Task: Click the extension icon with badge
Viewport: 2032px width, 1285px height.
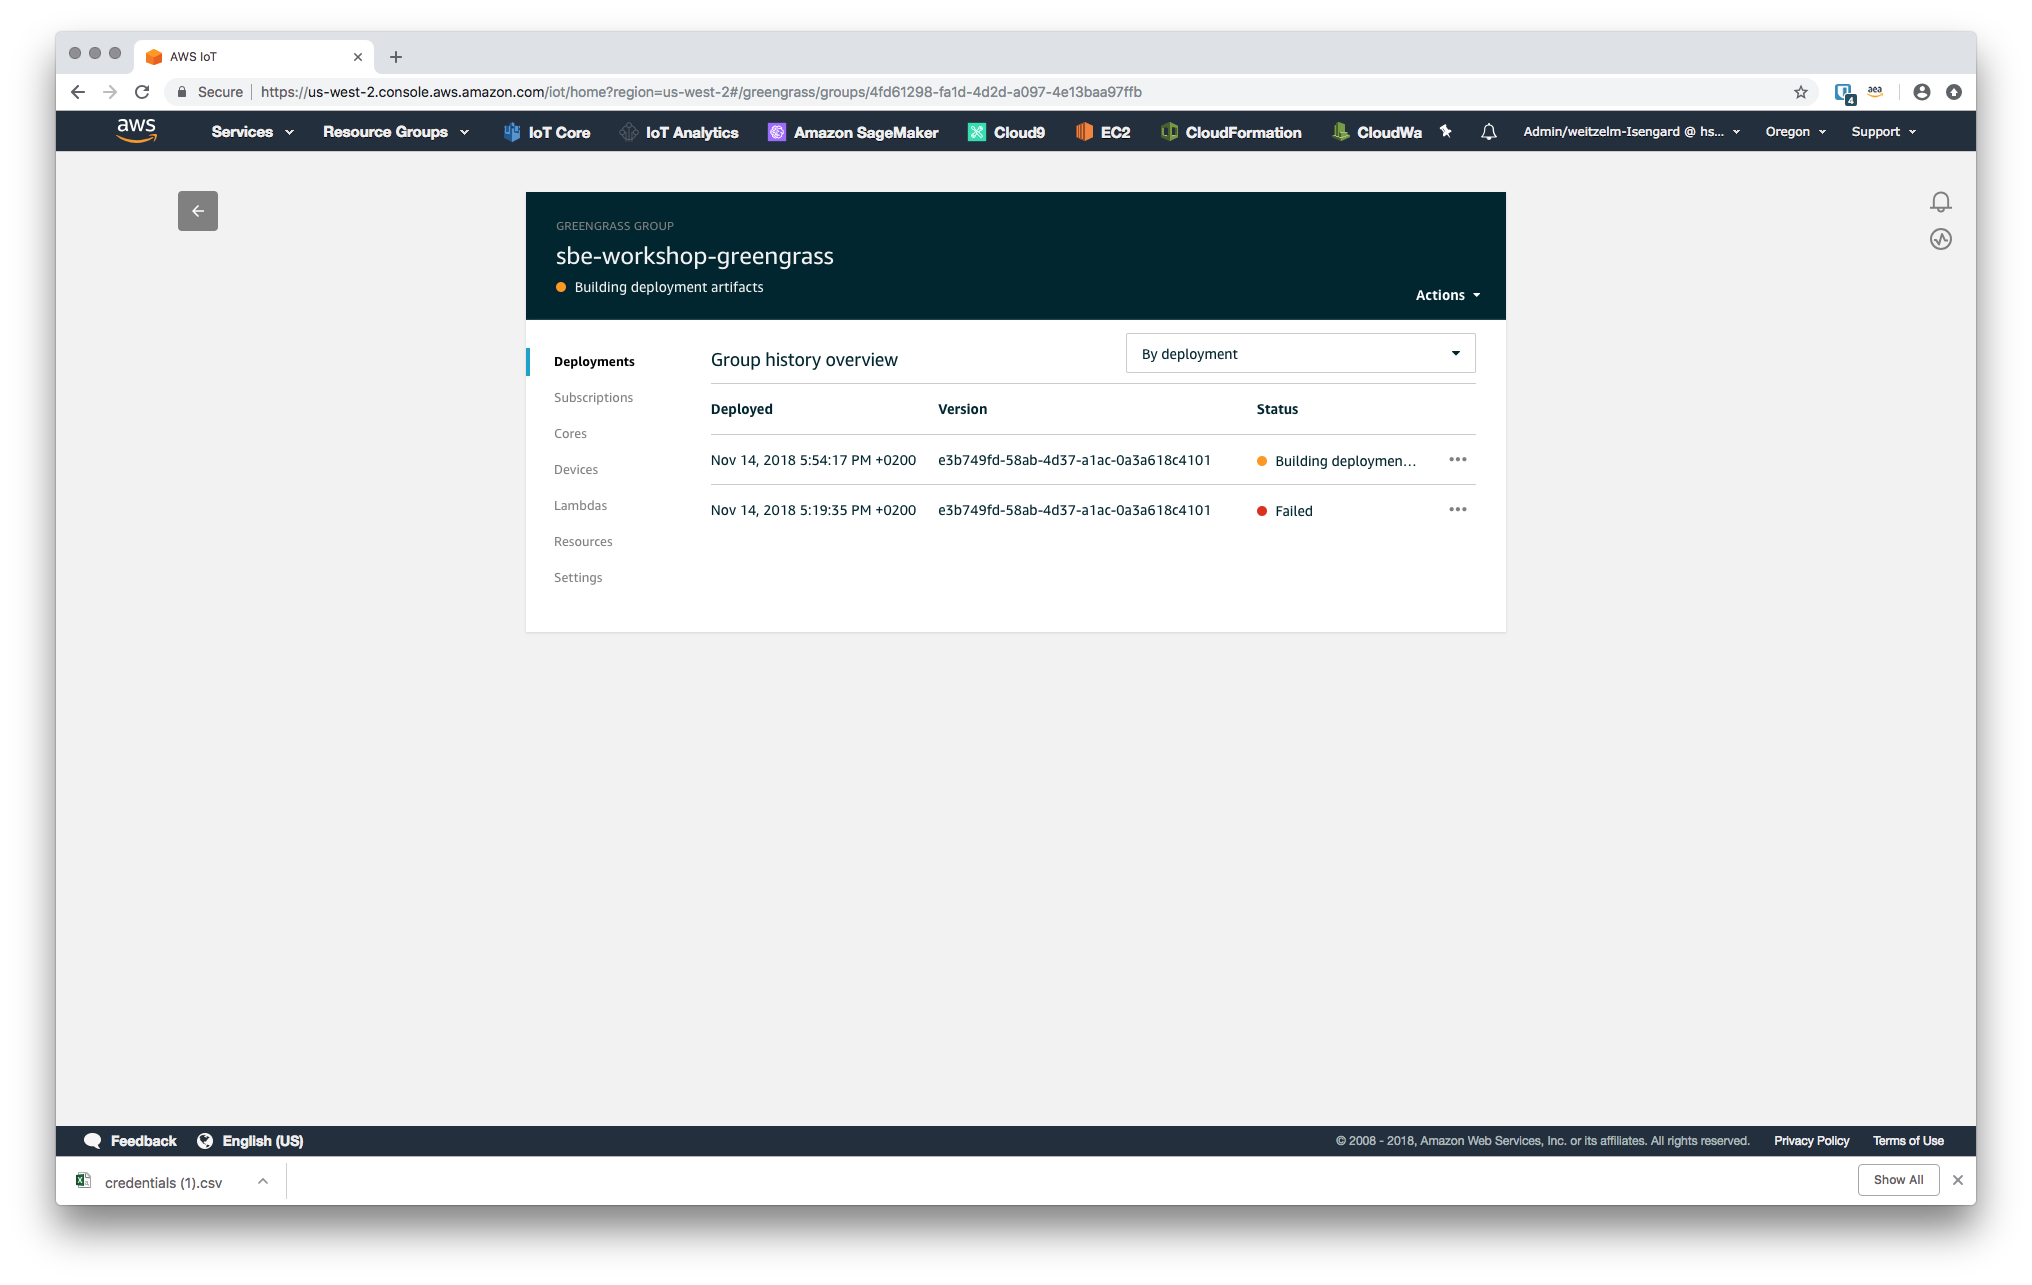Action: click(x=1845, y=93)
